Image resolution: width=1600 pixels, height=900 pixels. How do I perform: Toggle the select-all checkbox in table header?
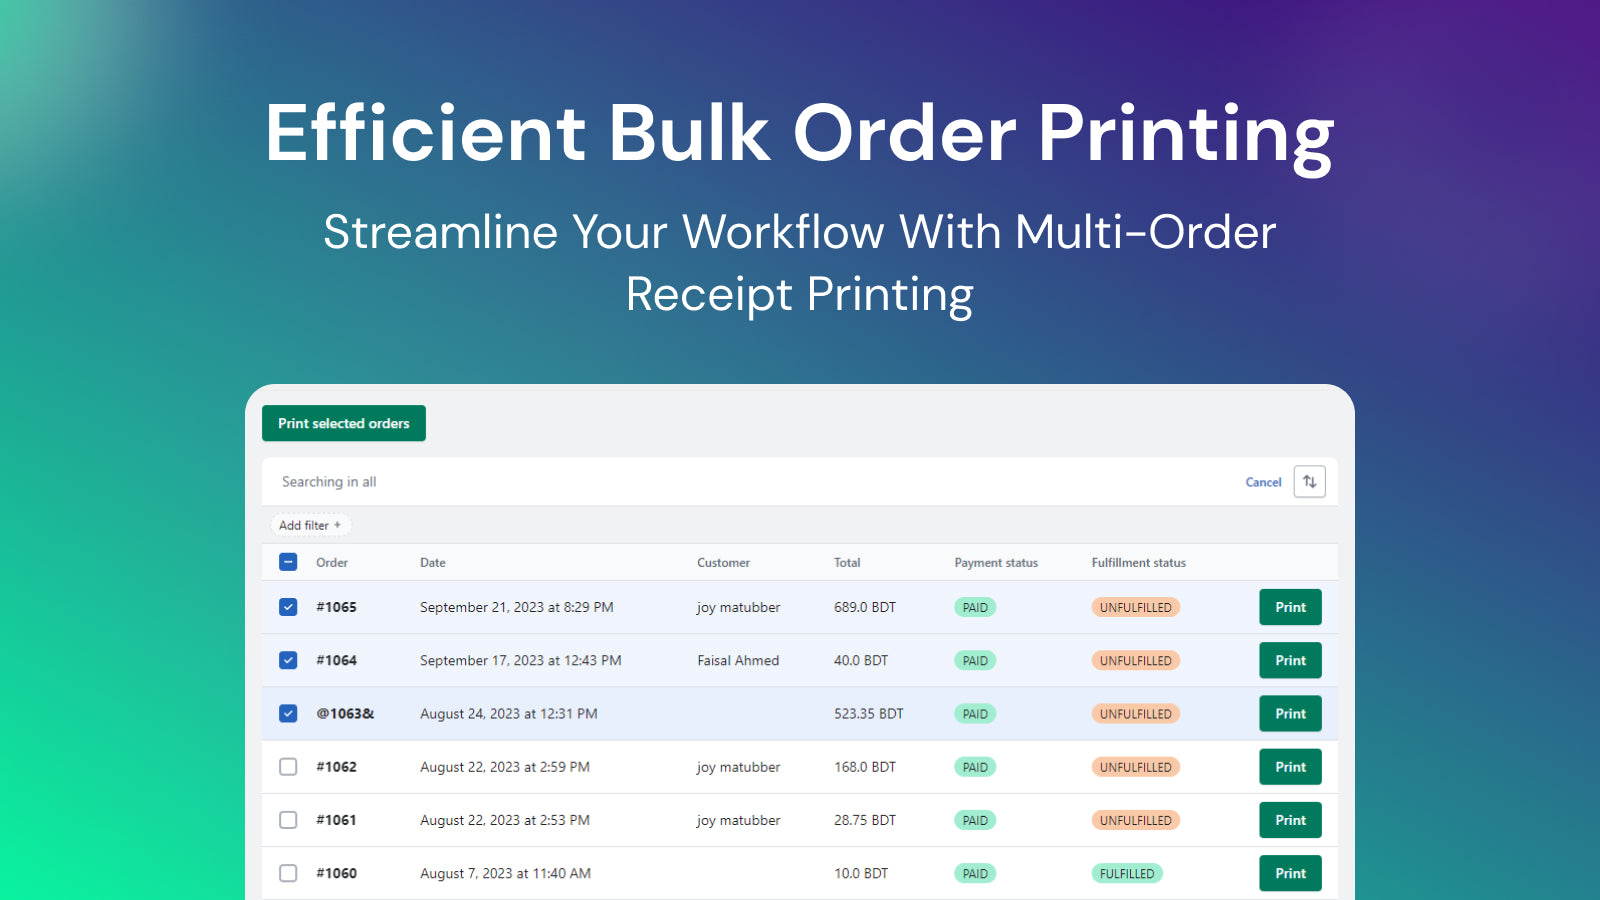click(288, 562)
